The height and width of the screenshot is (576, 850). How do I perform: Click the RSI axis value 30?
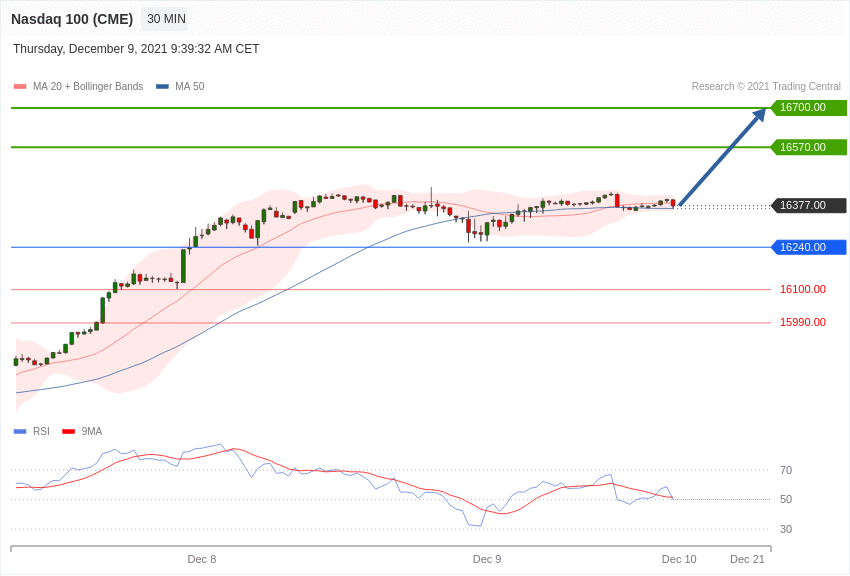(x=786, y=529)
